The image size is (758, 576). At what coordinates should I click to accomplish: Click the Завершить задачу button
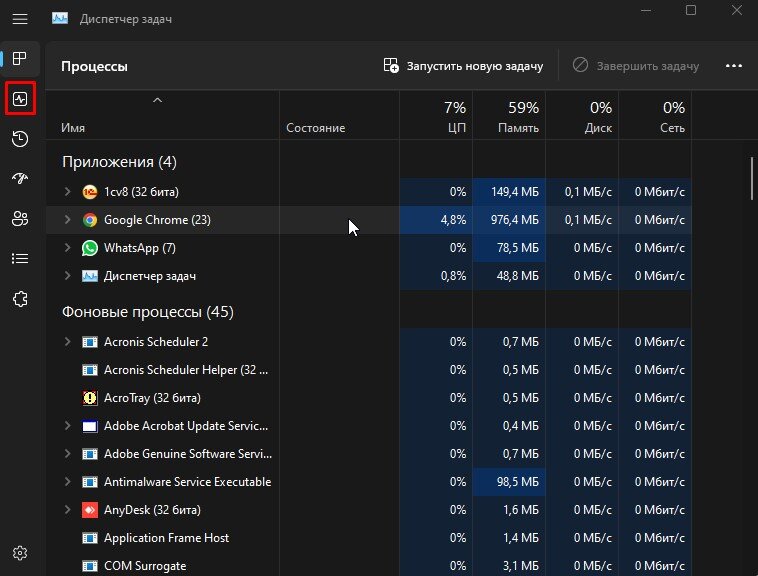pos(636,66)
